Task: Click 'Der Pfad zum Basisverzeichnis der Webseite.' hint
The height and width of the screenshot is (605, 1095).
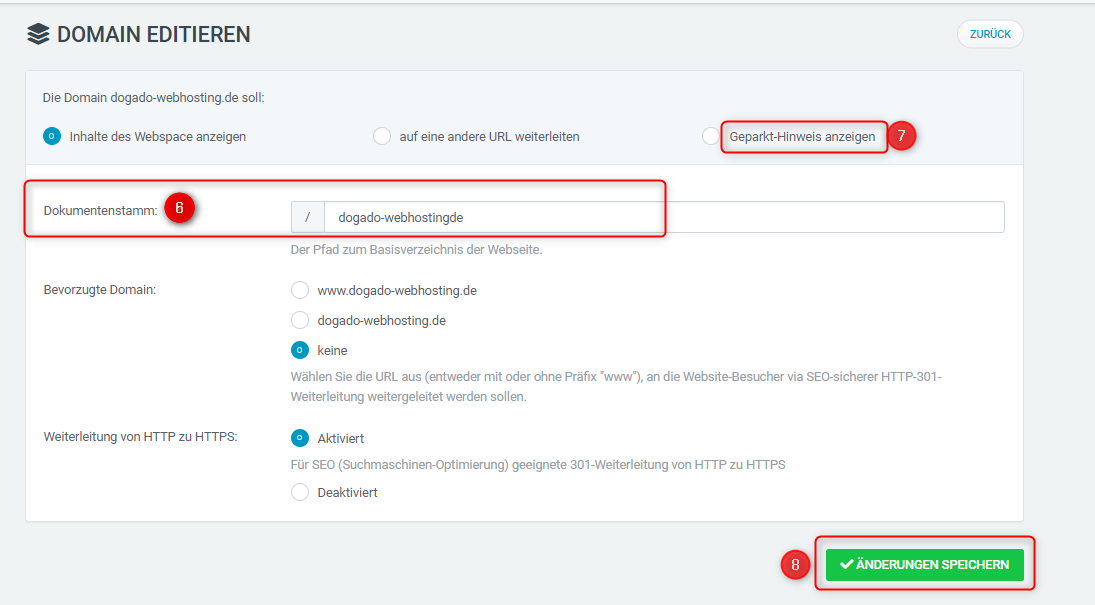Action: click(x=416, y=249)
